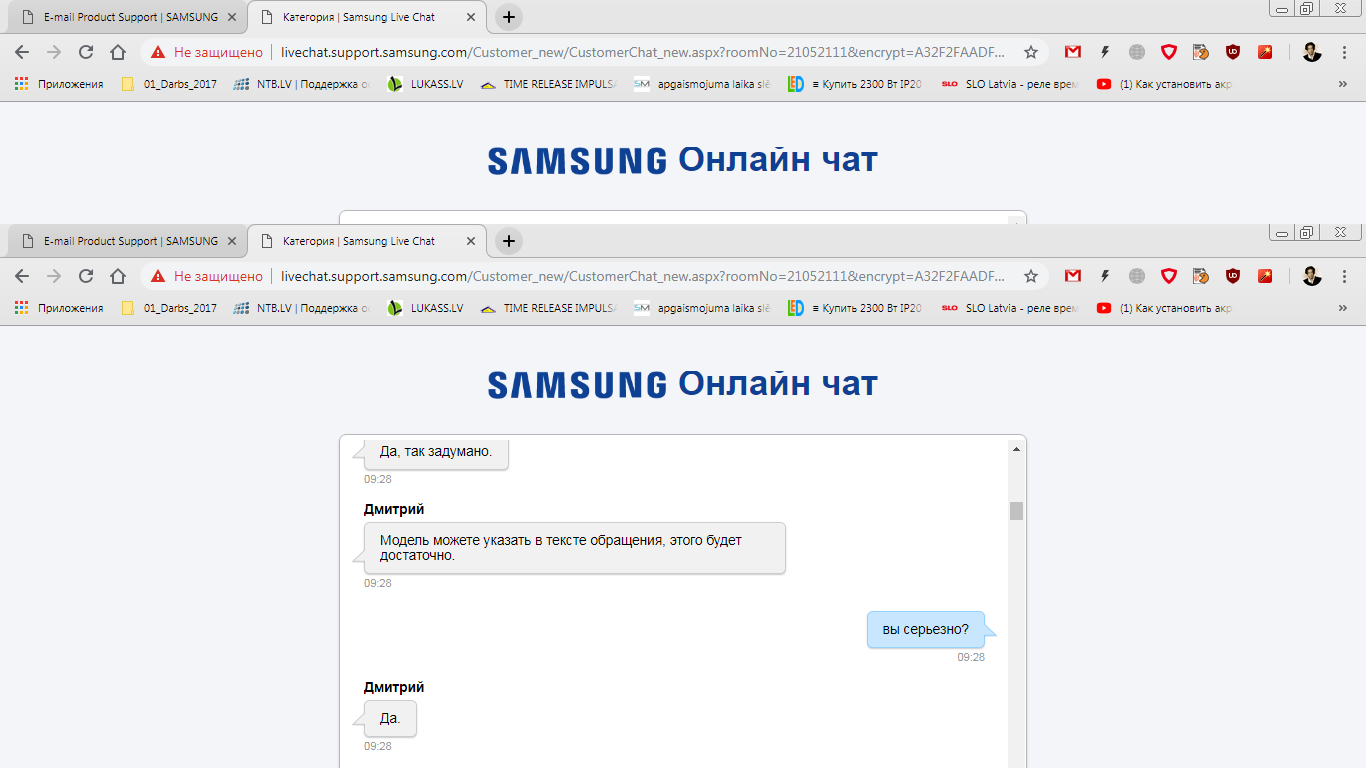1366x768 pixels.
Task: Open the home page in the lower window
Action: tap(118, 276)
